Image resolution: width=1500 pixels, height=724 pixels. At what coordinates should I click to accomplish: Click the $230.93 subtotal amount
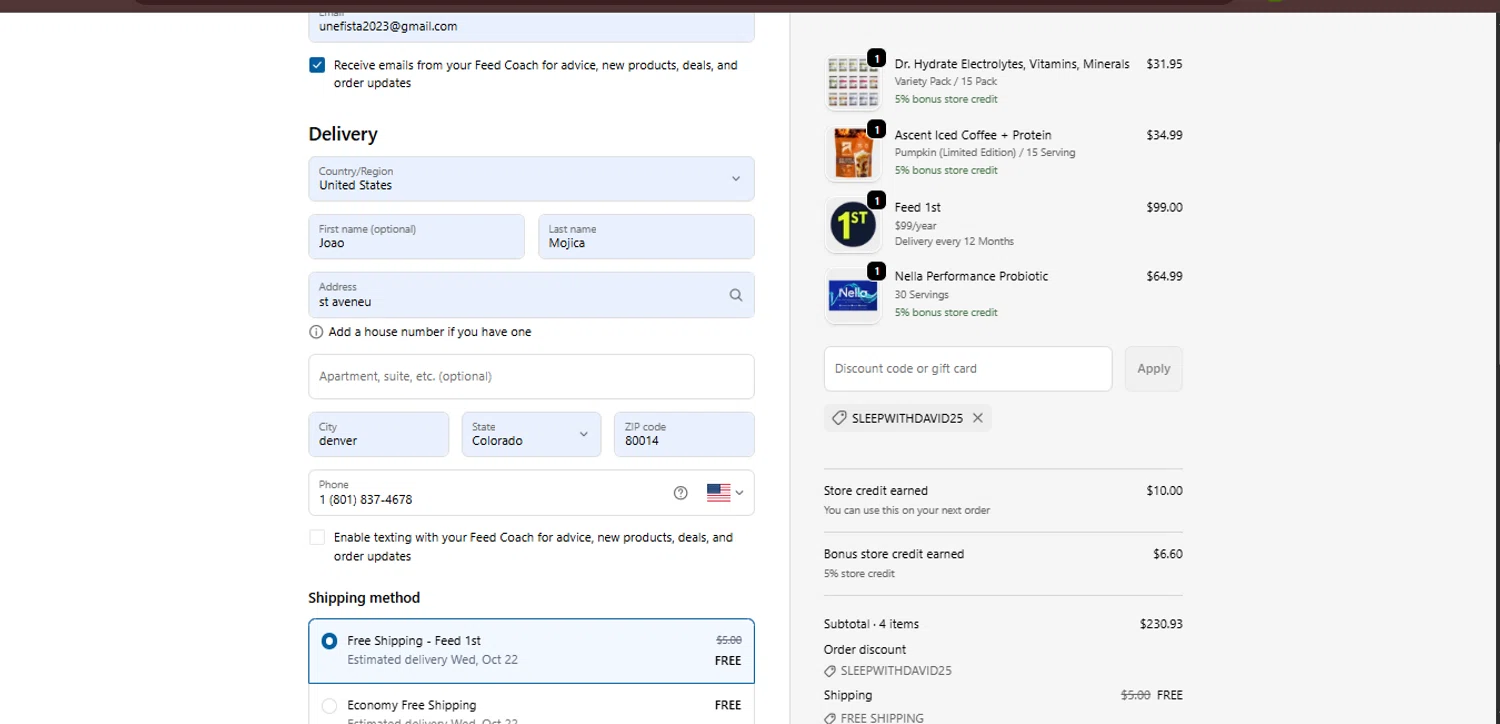click(x=1161, y=624)
